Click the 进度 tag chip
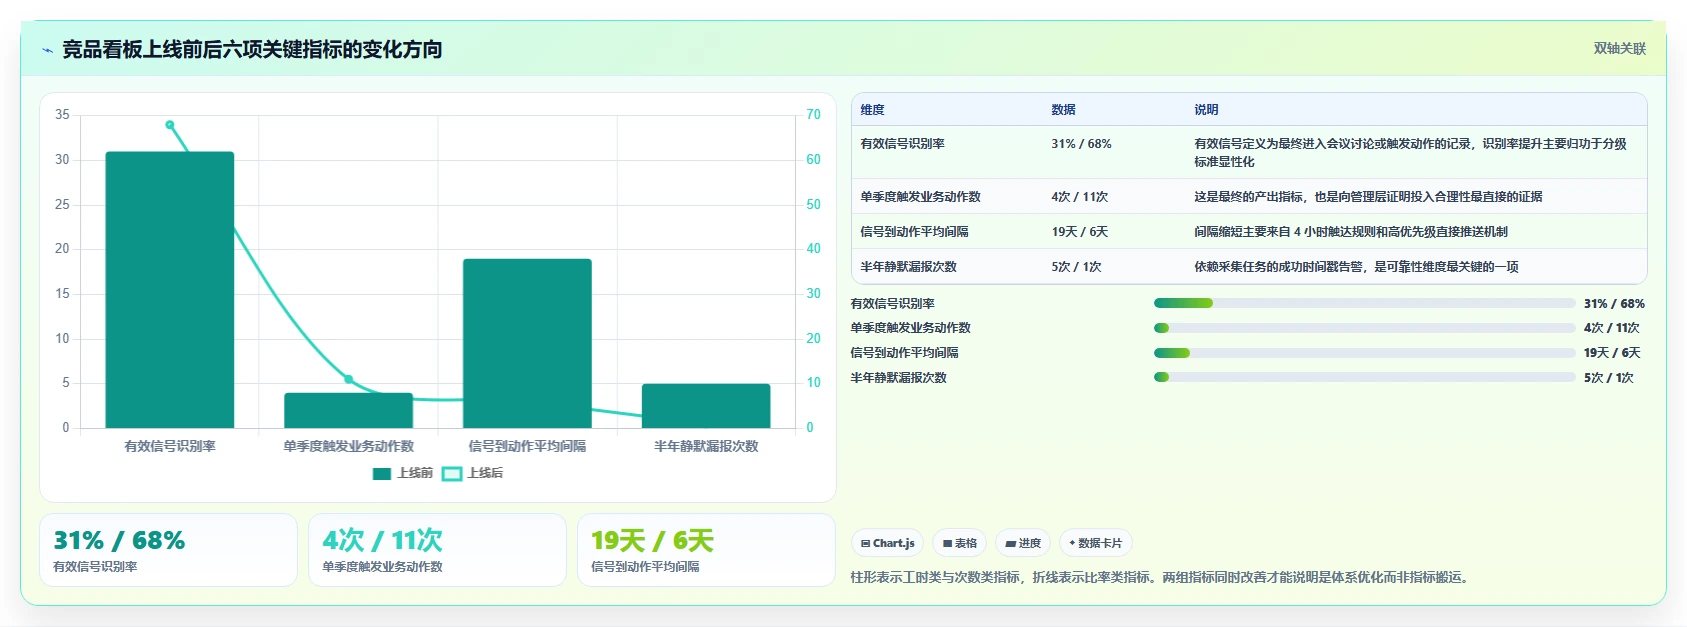 point(1023,543)
